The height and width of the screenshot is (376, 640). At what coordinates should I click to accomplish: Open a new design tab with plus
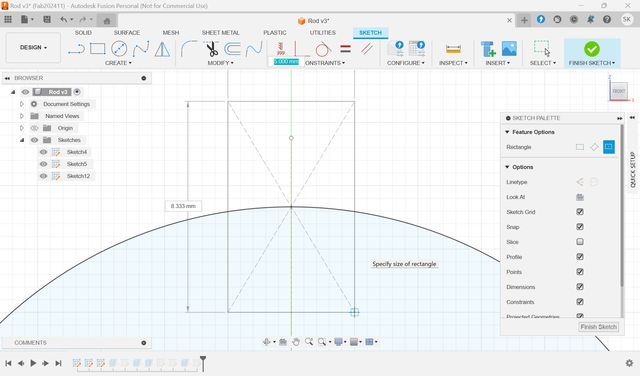pyautogui.click(x=524, y=20)
